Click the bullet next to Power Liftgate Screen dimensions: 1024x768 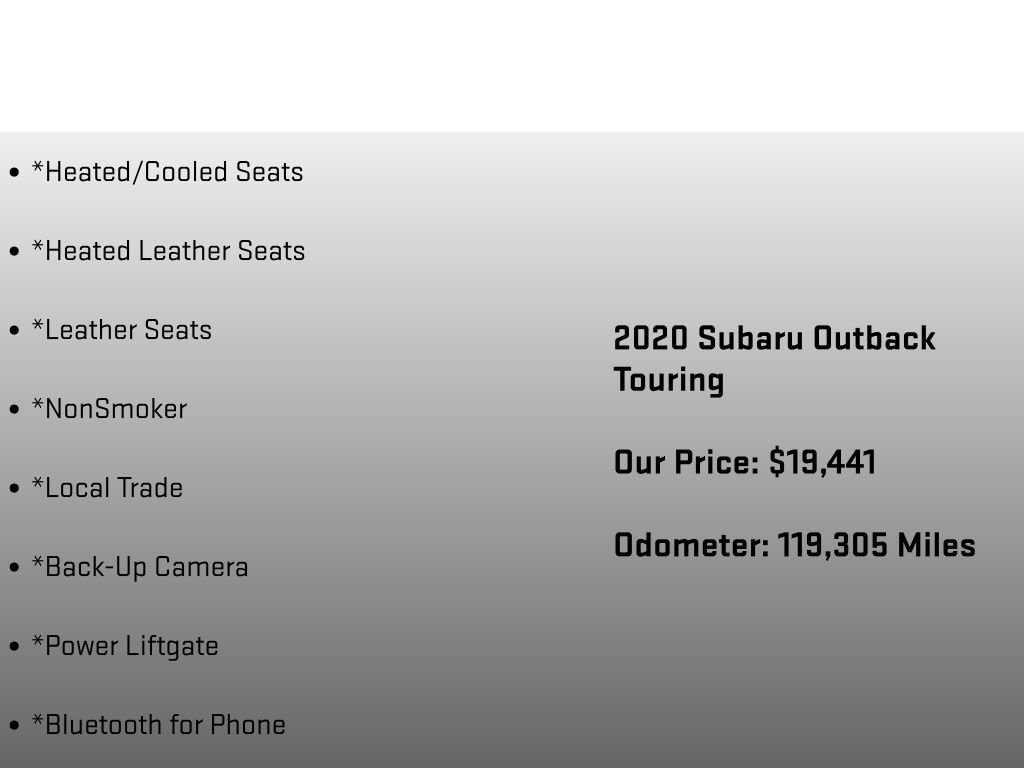(14, 647)
